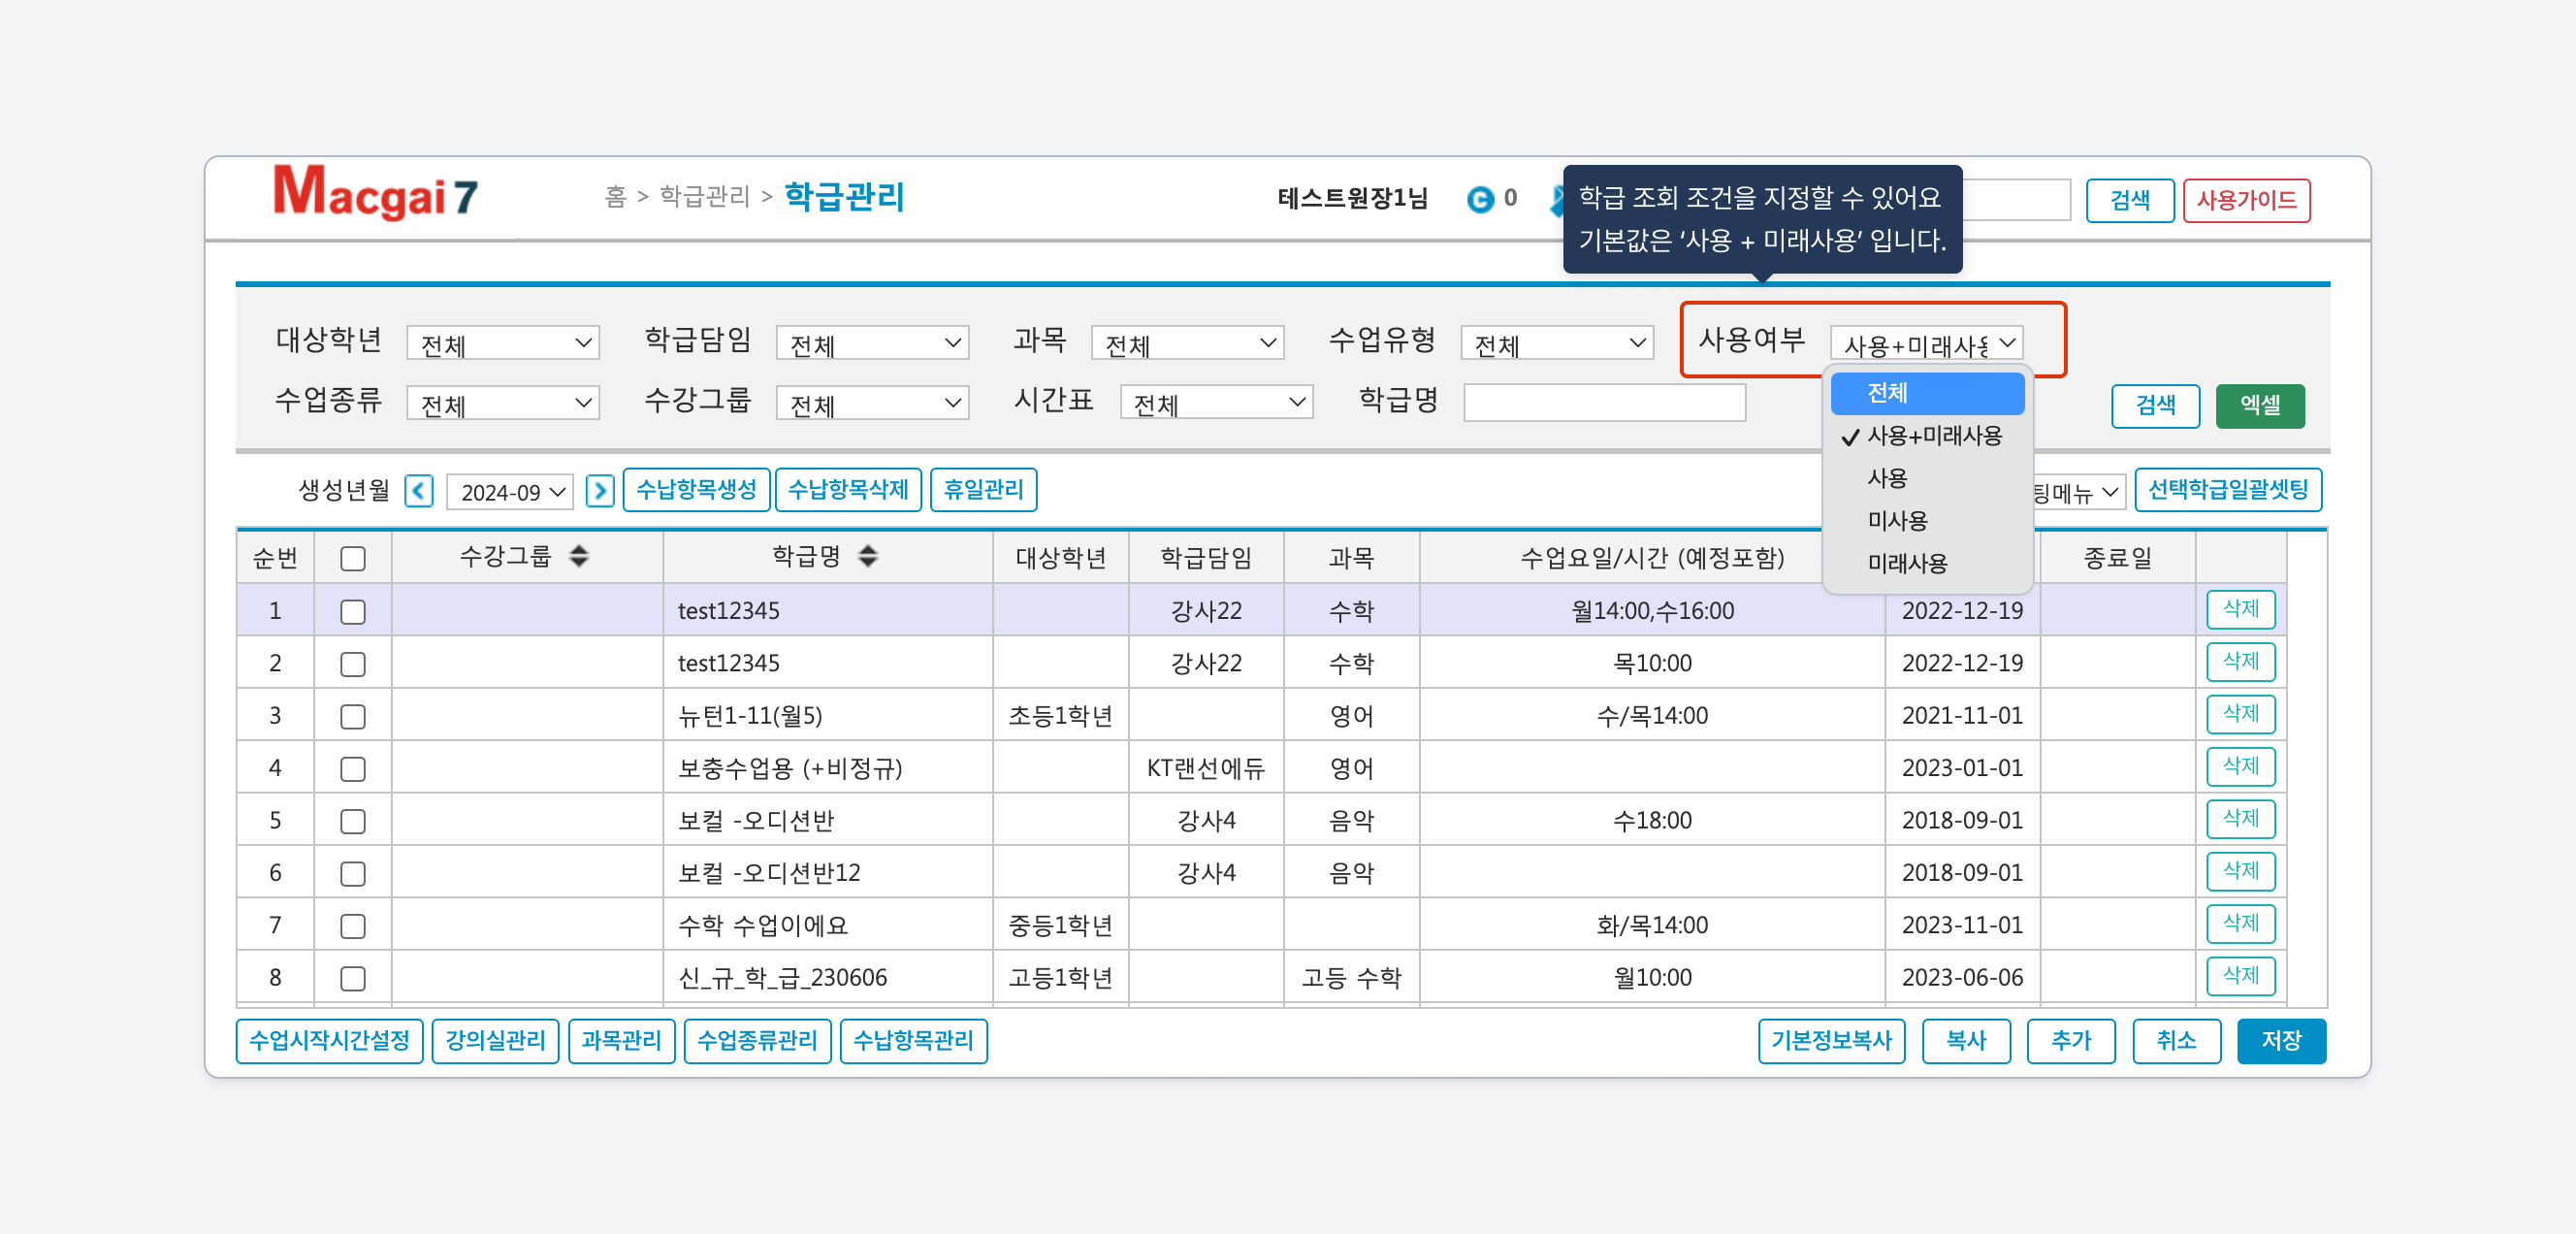Image resolution: width=2576 pixels, height=1234 pixels.
Task: Click the blue C coin icon
Action: 1479,199
